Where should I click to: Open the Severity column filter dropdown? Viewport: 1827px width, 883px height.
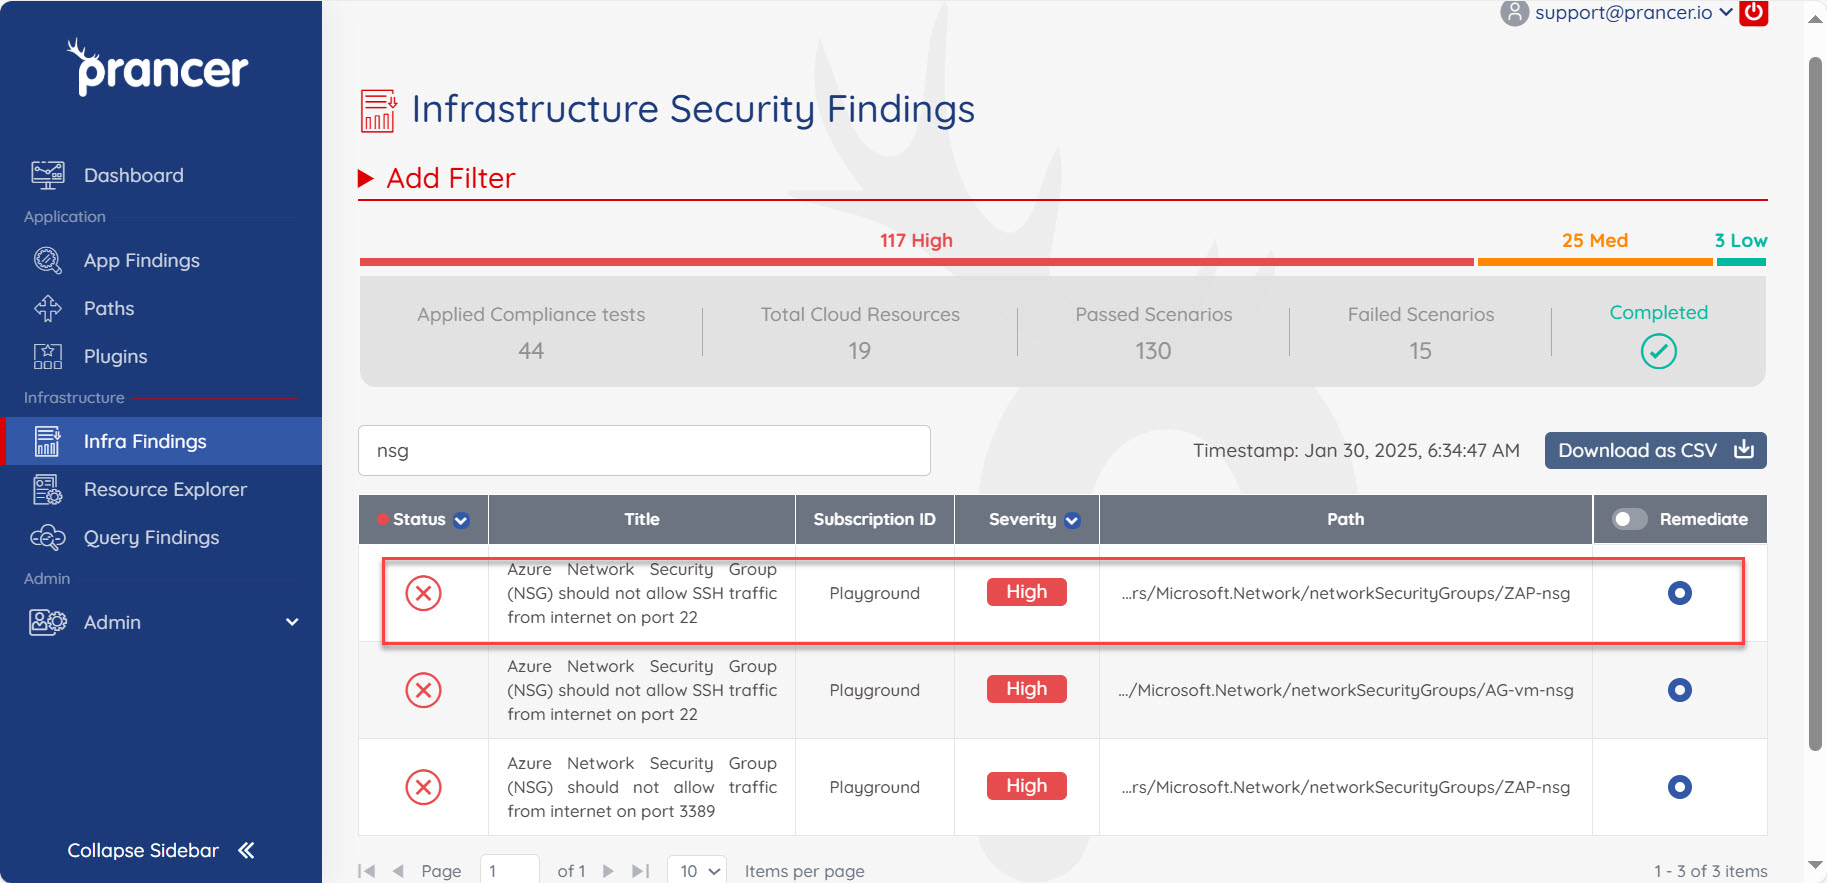click(1072, 520)
